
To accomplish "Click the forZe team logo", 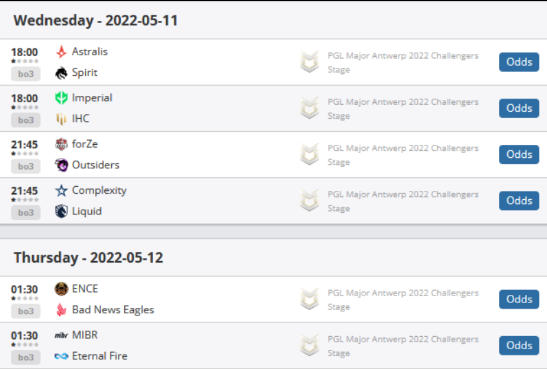I will click(61, 144).
